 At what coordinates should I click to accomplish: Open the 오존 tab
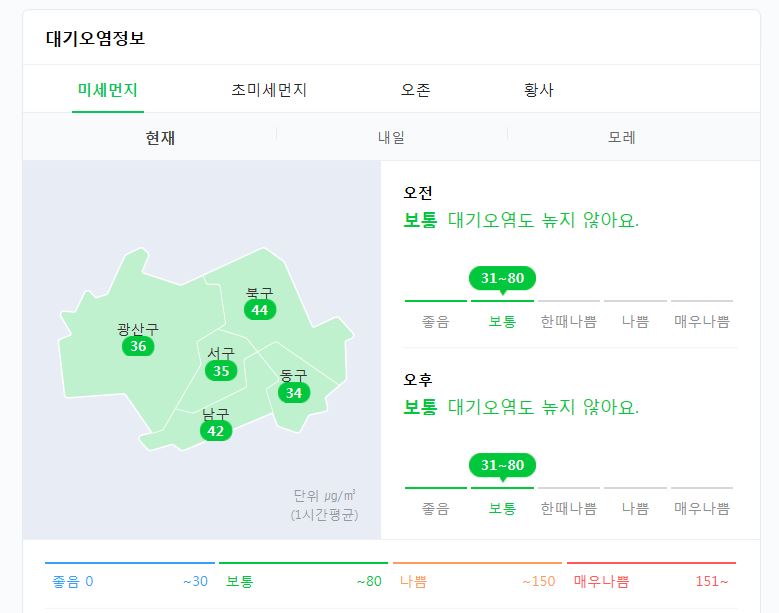[x=415, y=90]
